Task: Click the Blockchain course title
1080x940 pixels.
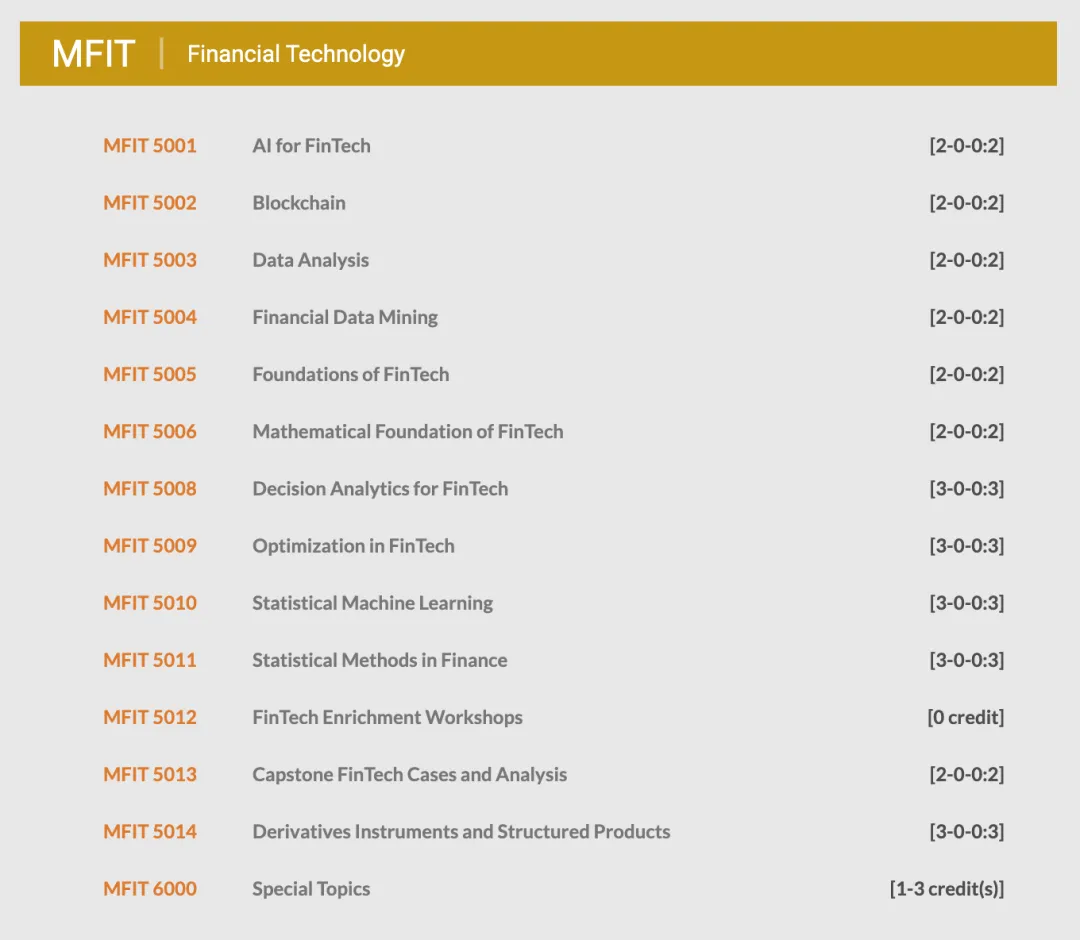Action: (299, 202)
